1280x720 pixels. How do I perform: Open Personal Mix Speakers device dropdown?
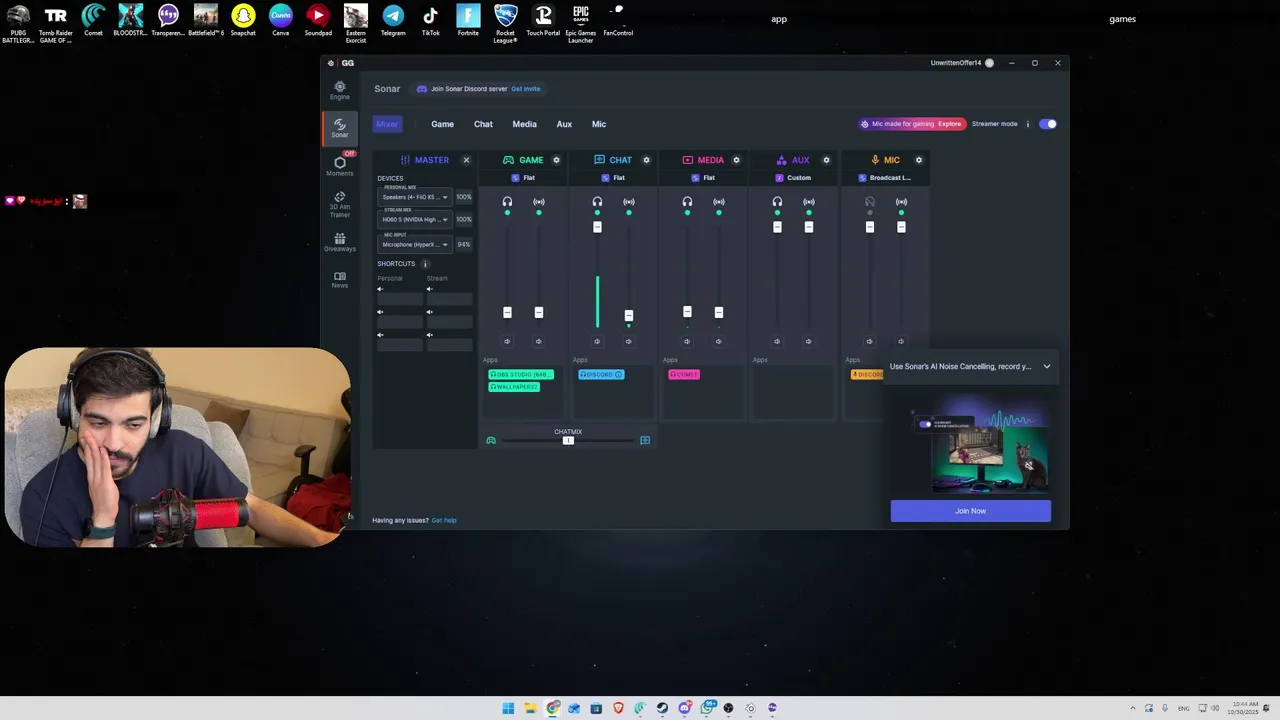(x=415, y=197)
